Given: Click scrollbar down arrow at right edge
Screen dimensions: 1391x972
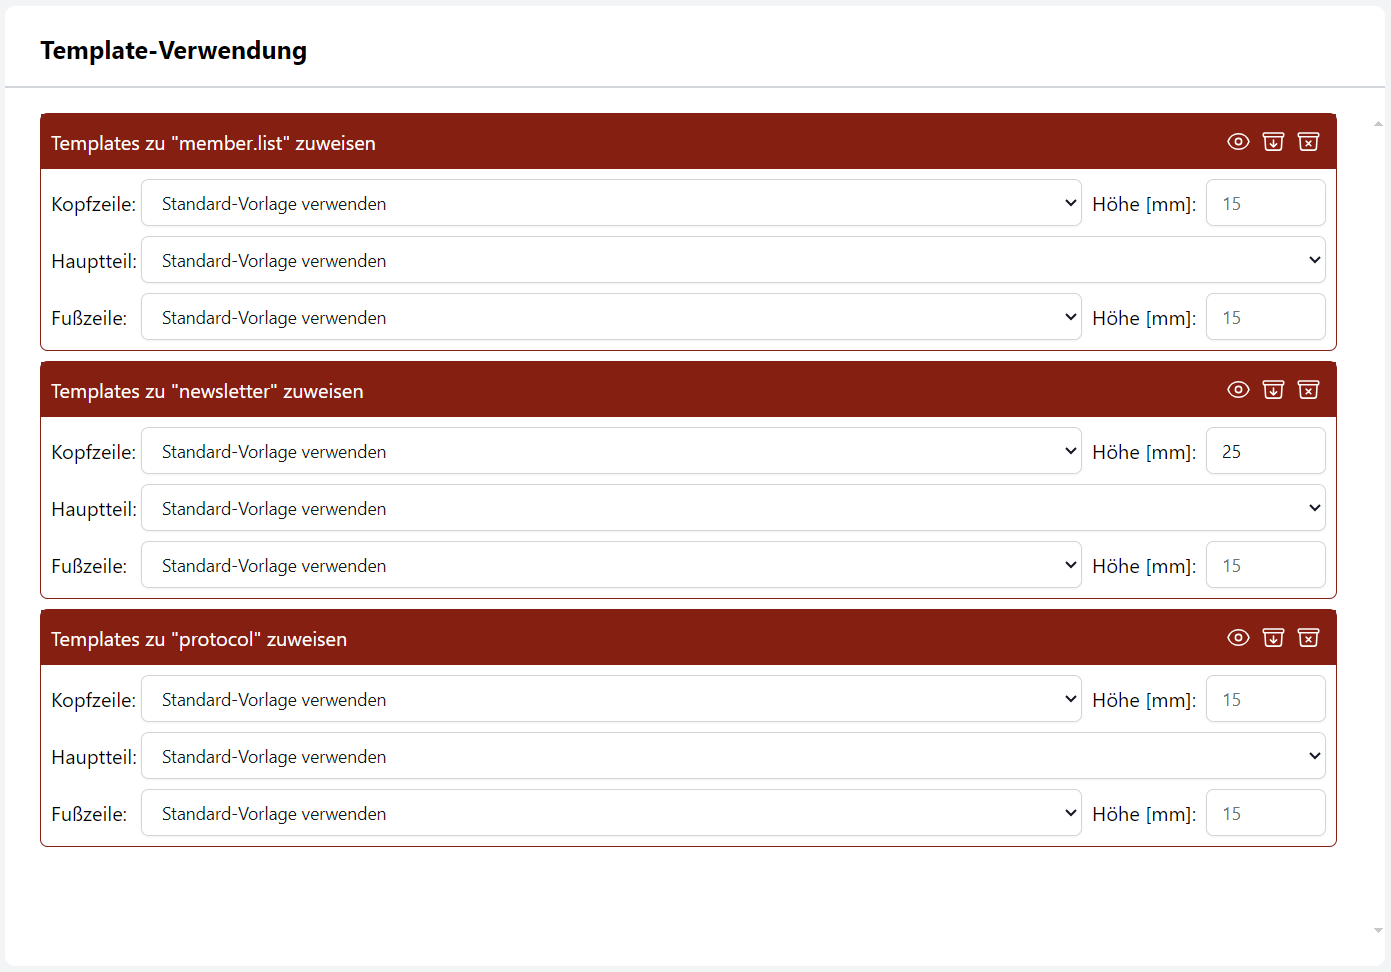Looking at the screenshot, I should pos(1378,930).
